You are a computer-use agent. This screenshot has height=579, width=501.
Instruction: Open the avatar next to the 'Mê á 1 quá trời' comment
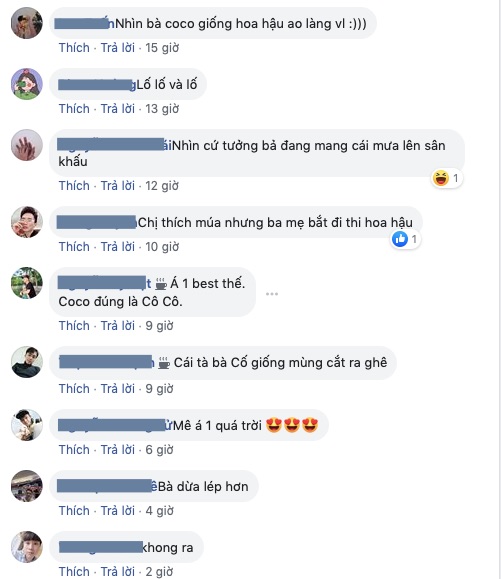click(27, 425)
